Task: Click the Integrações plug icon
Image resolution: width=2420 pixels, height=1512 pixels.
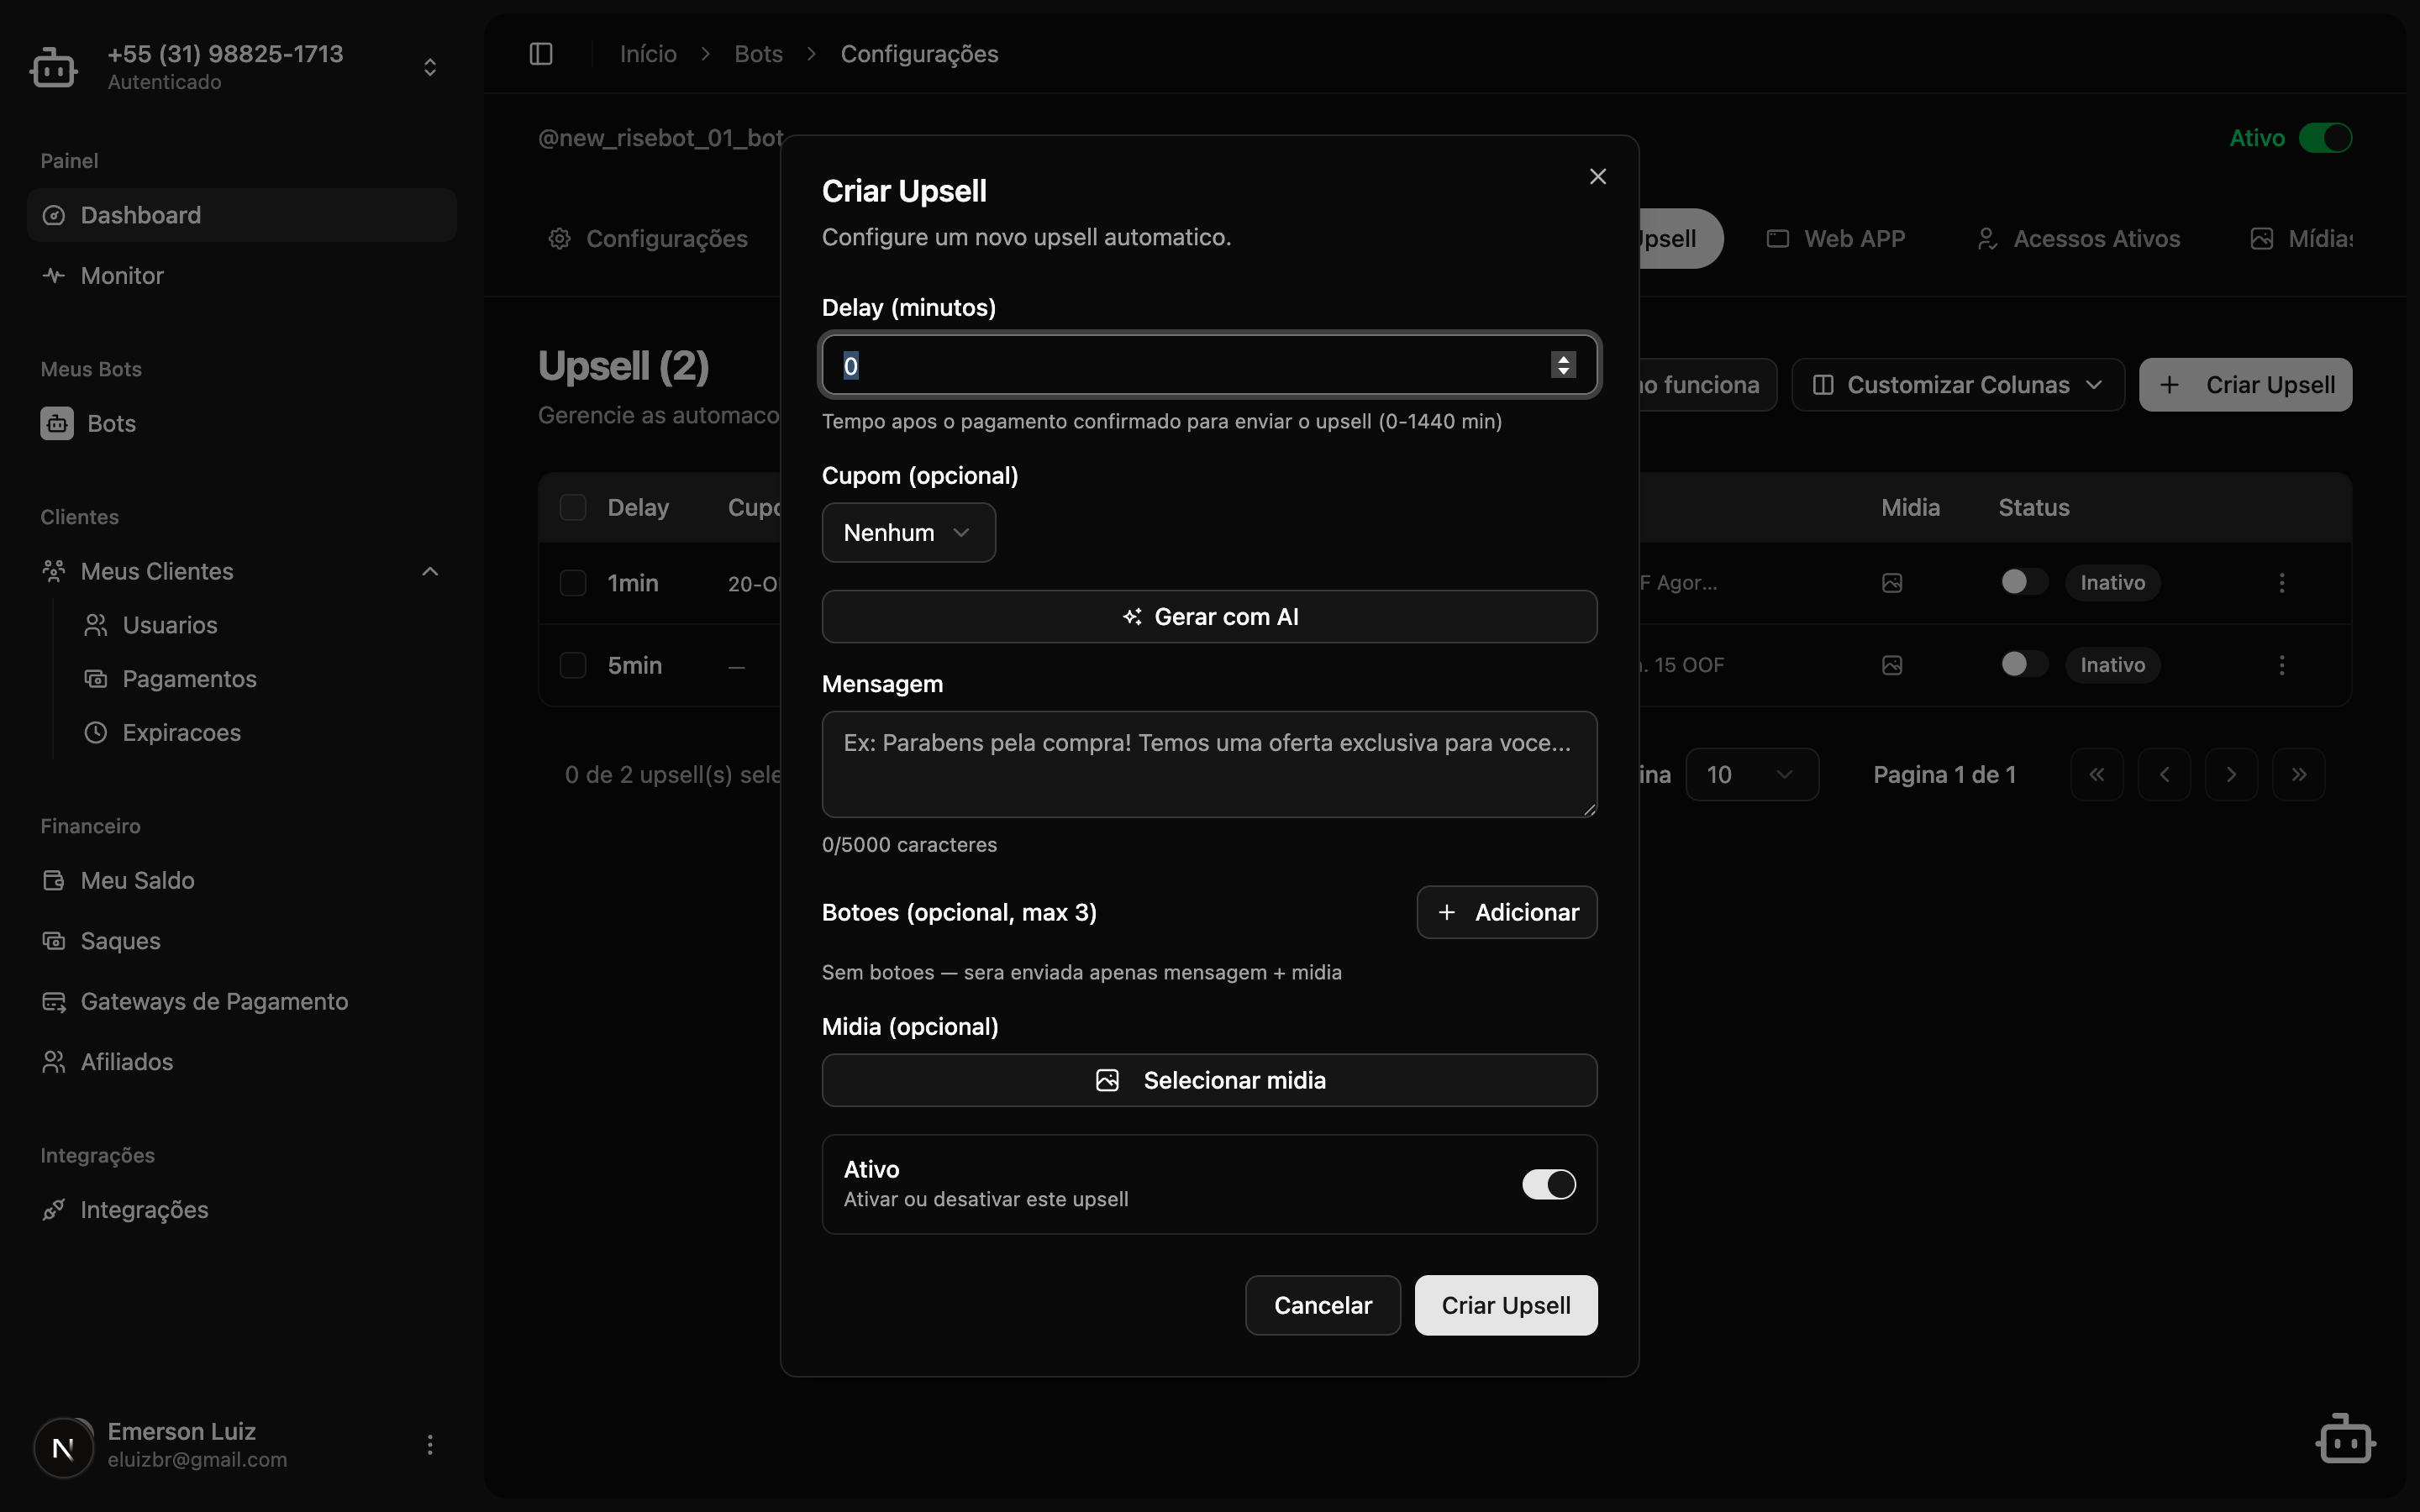Action: click(54, 1209)
